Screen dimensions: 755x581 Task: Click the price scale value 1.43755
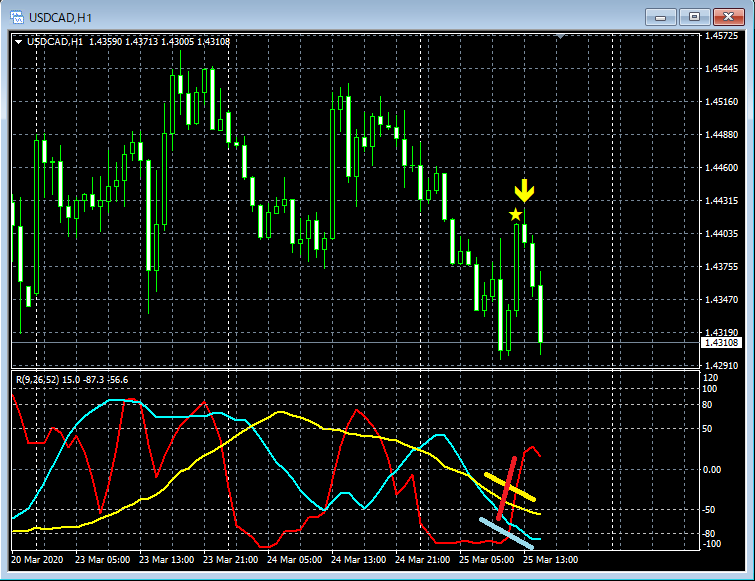721,267
